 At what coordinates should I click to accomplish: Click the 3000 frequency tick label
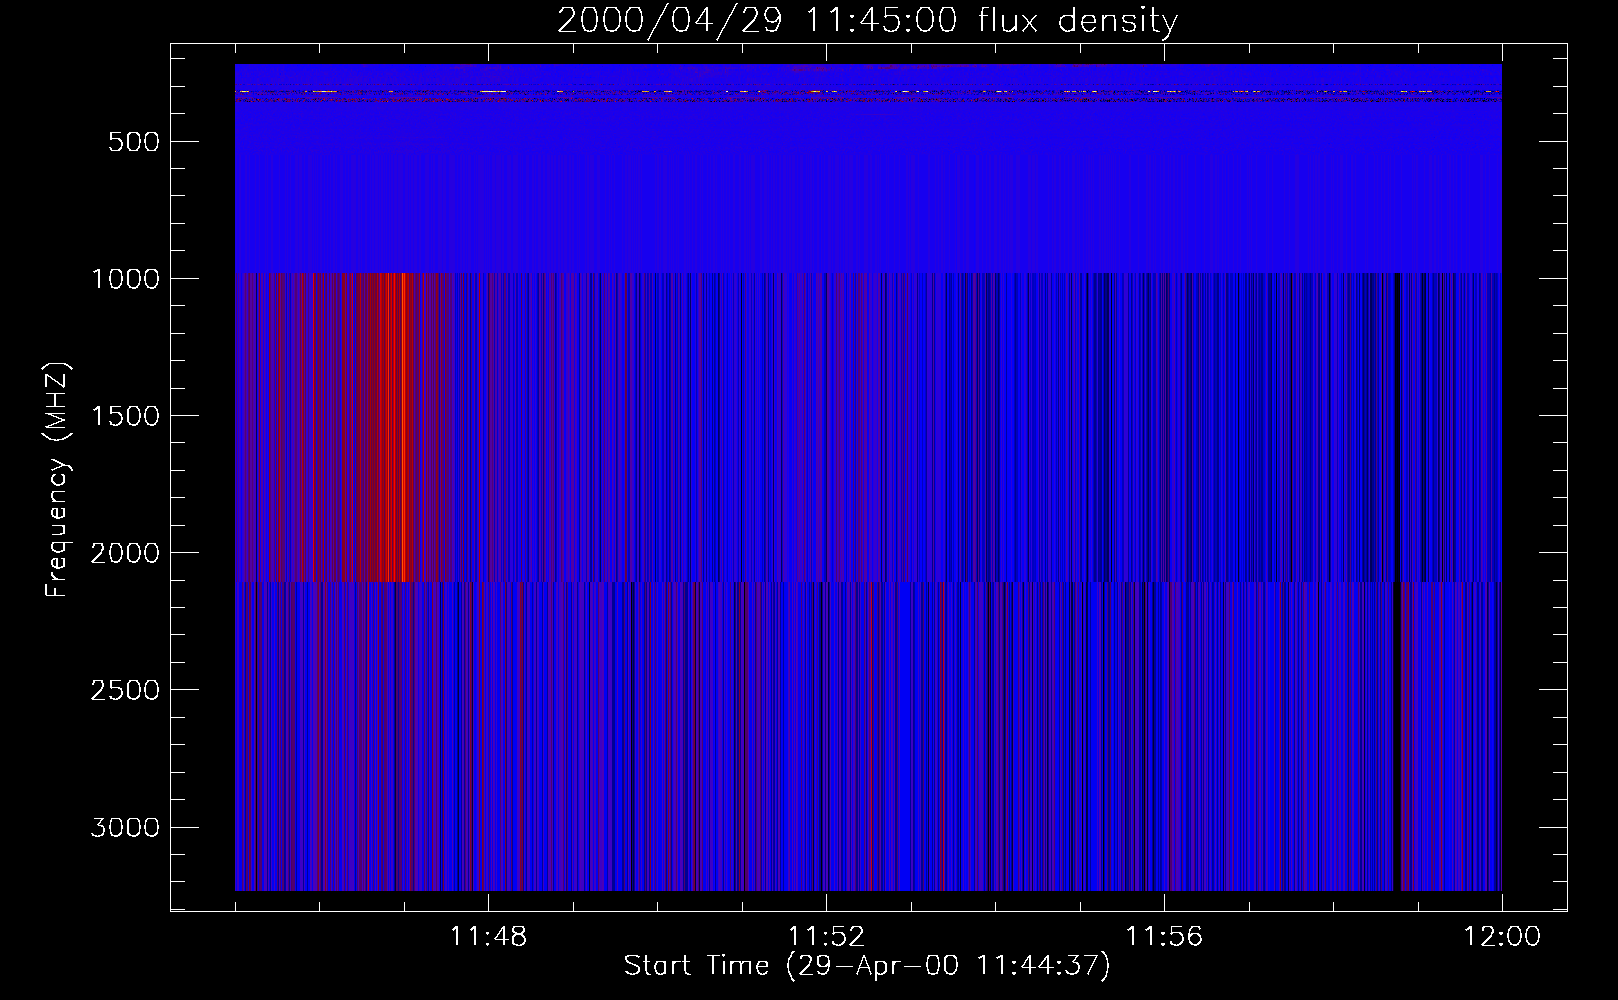[125, 828]
